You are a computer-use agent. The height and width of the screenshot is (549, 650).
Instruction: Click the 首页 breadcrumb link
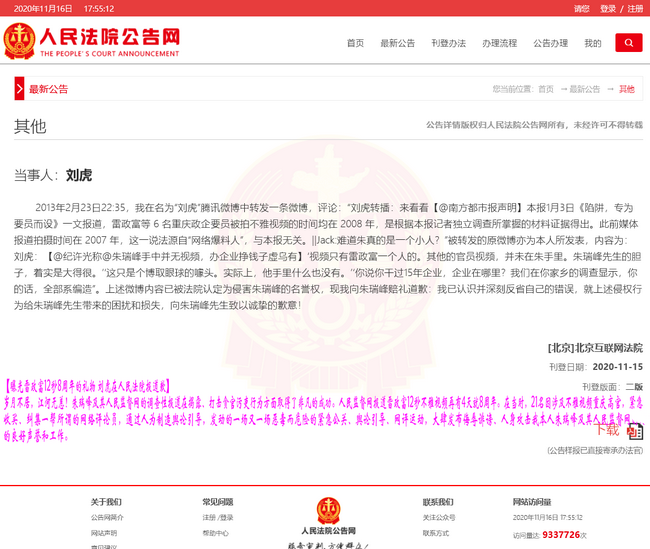545,89
